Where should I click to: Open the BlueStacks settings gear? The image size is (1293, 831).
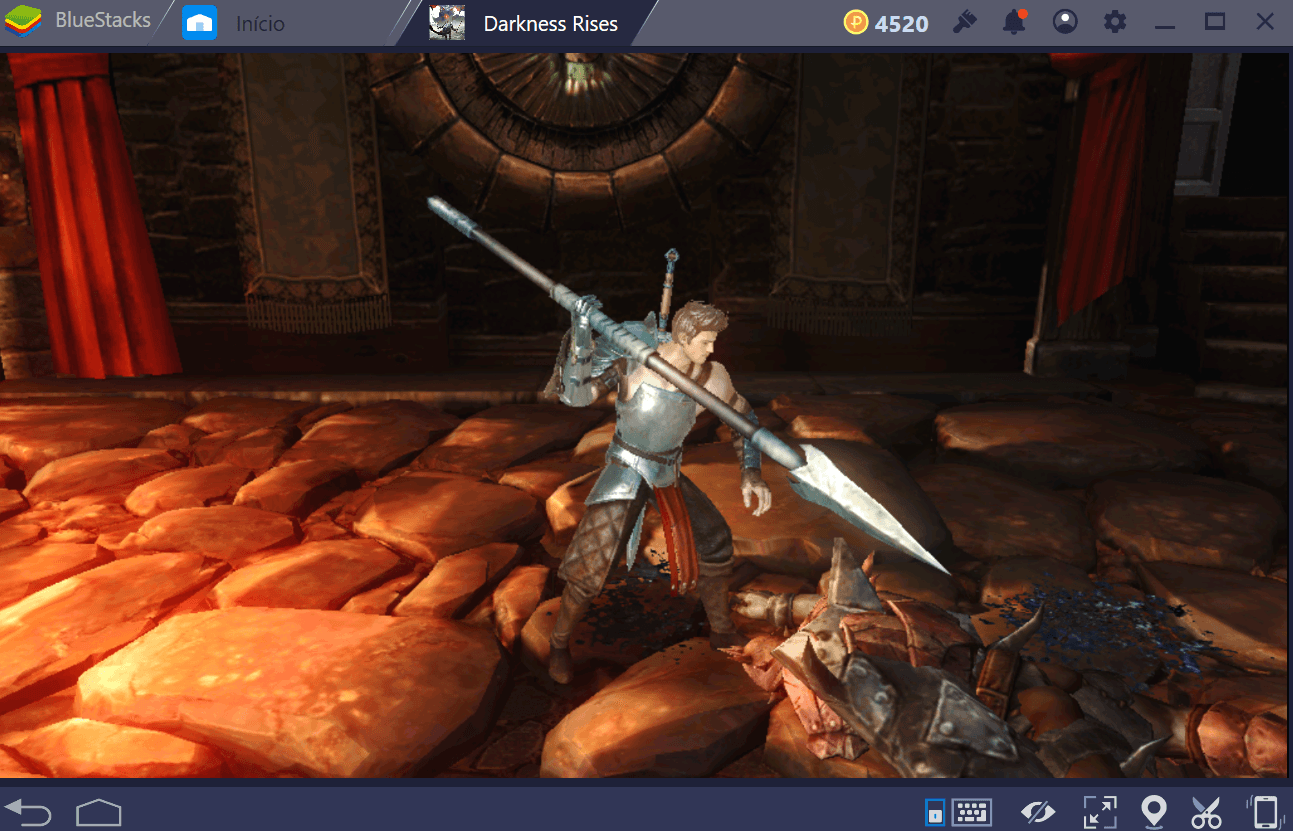(1114, 22)
